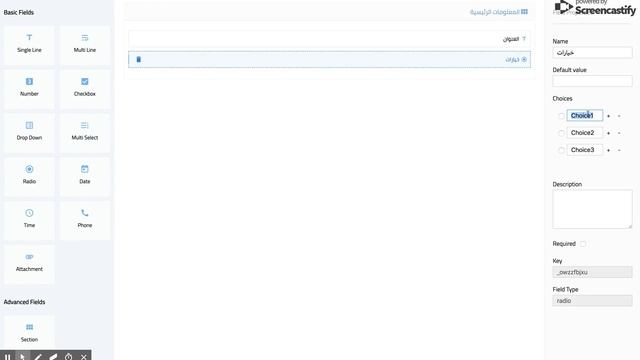The width and height of the screenshot is (640, 360).
Task: Click the Description text area
Action: (x=592, y=209)
